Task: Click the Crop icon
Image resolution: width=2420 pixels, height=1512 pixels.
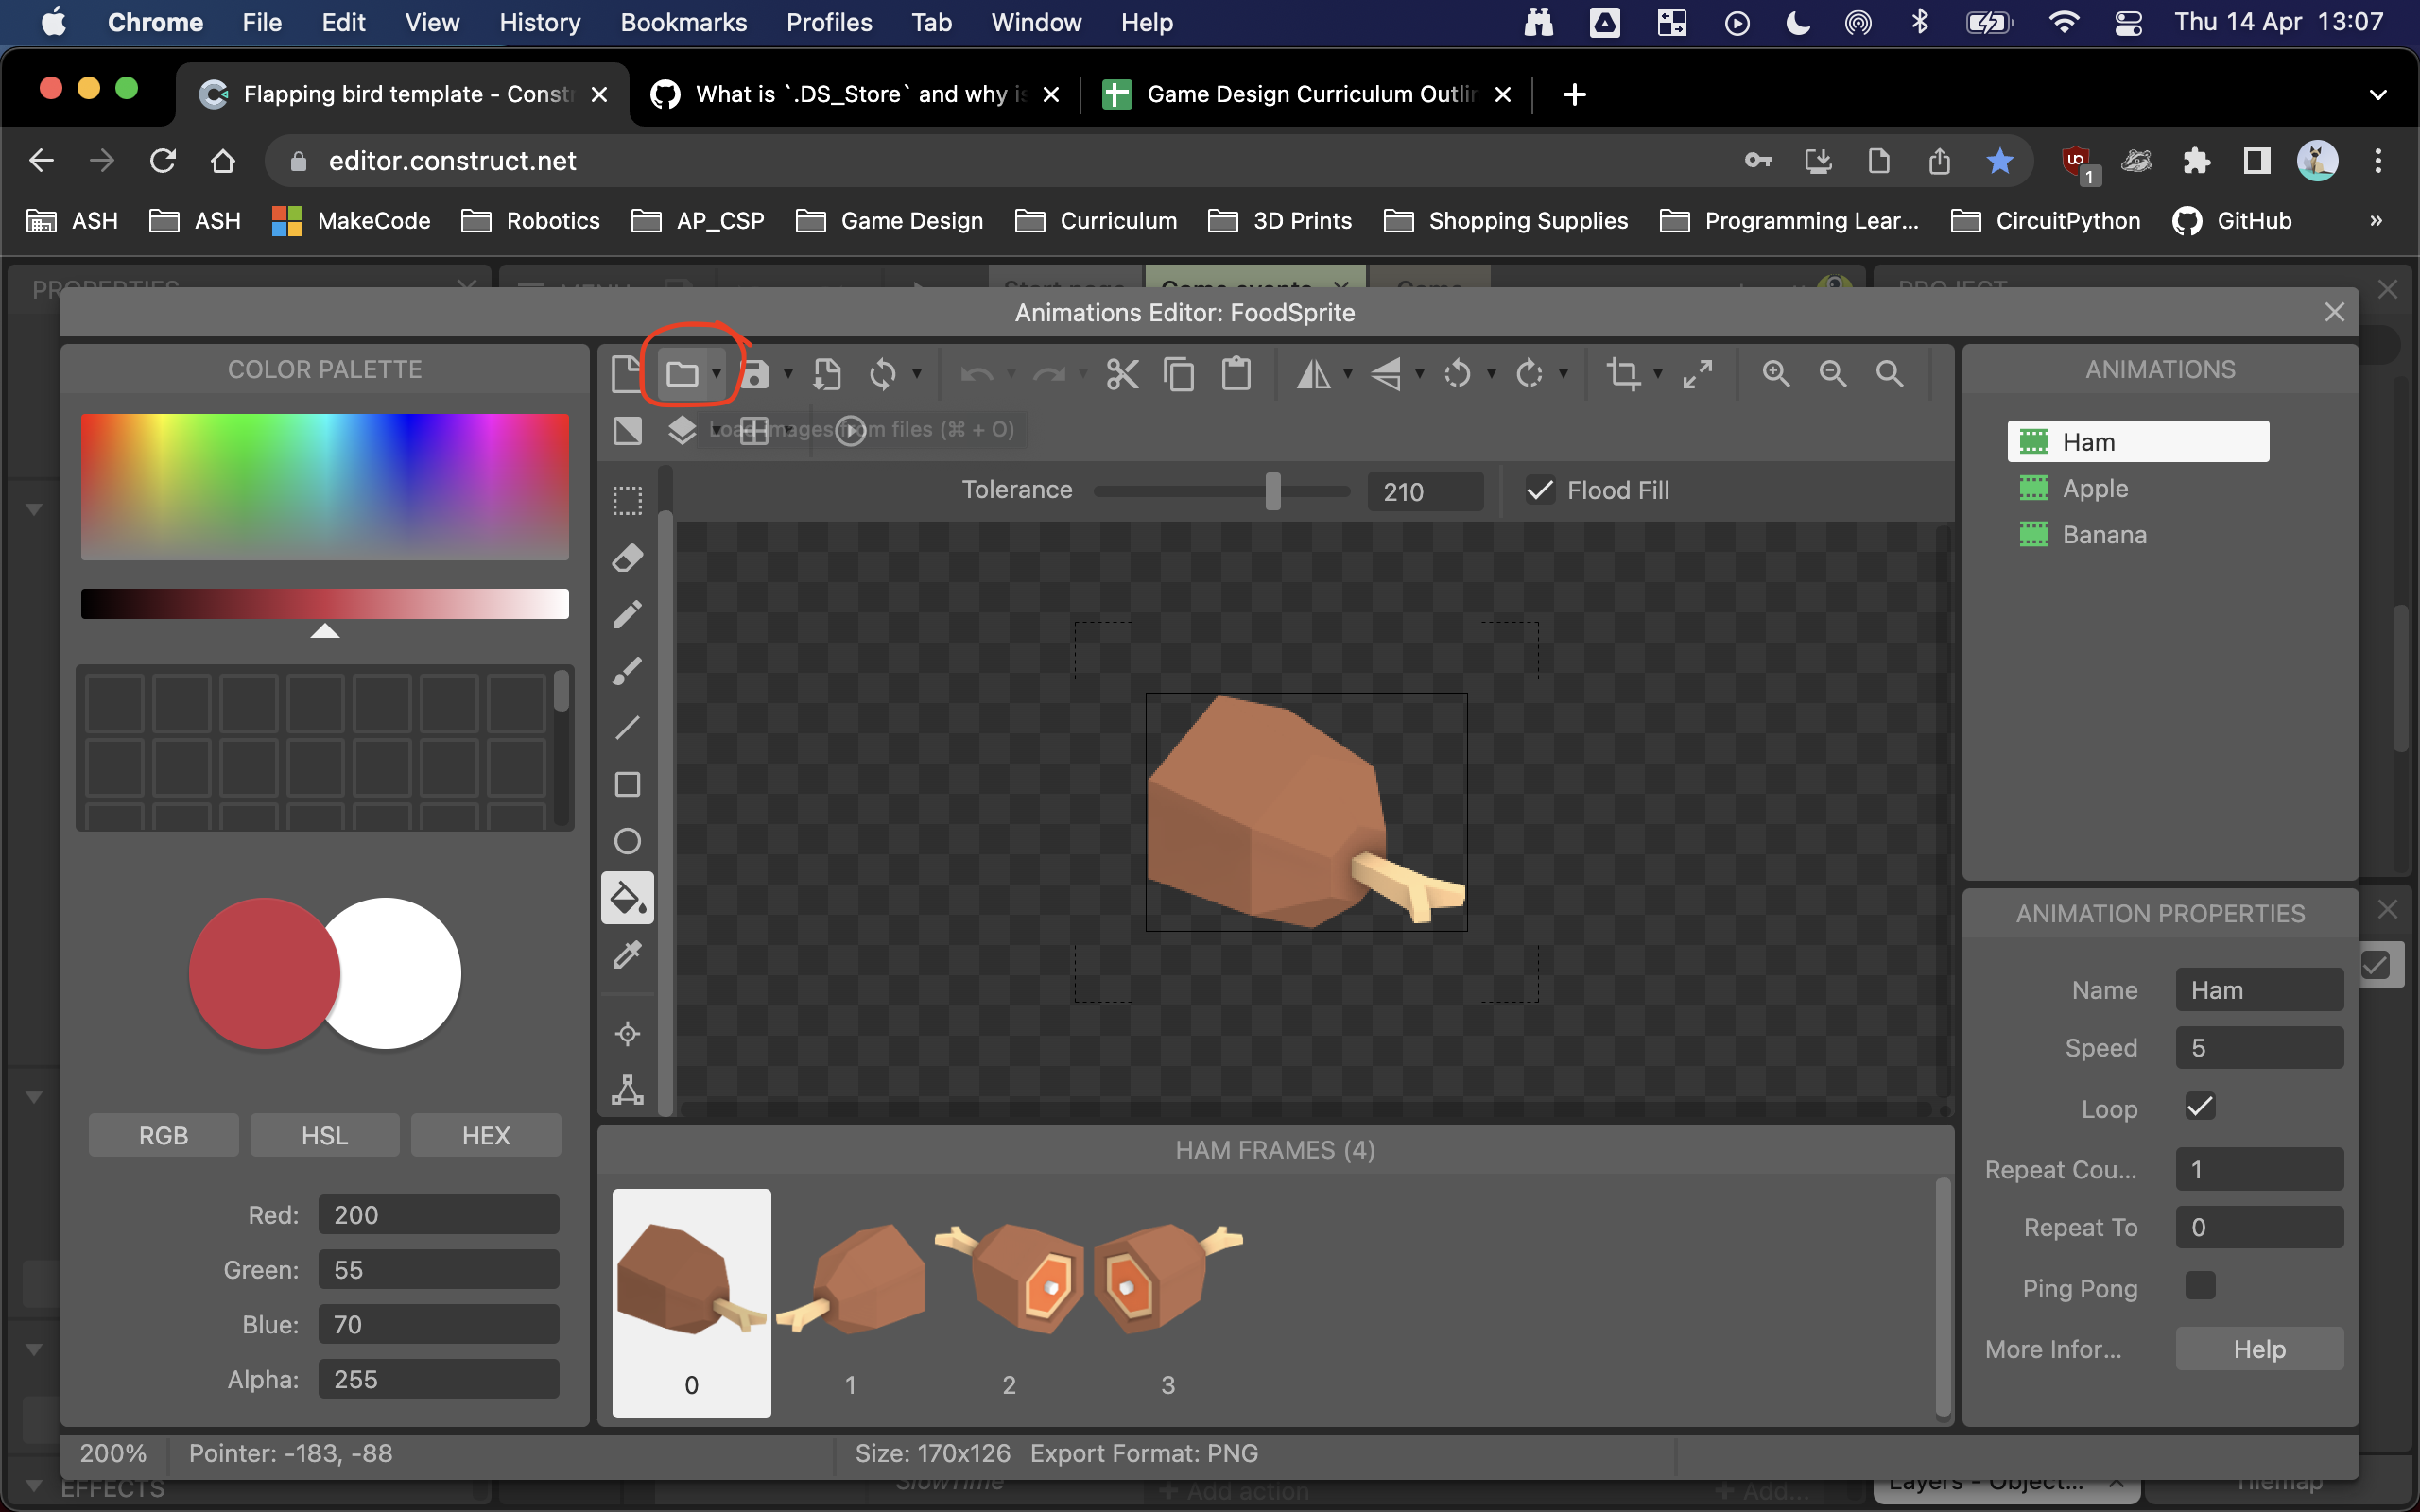Action: (1623, 374)
